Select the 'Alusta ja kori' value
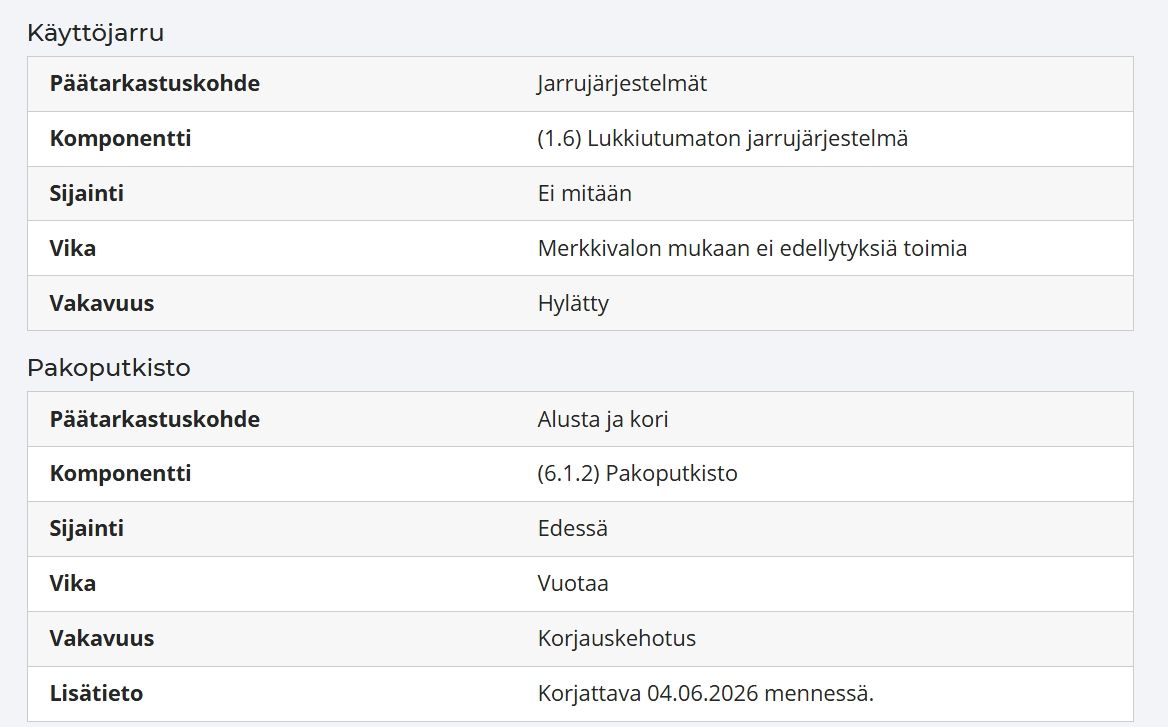The image size is (1168, 727). [x=603, y=419]
